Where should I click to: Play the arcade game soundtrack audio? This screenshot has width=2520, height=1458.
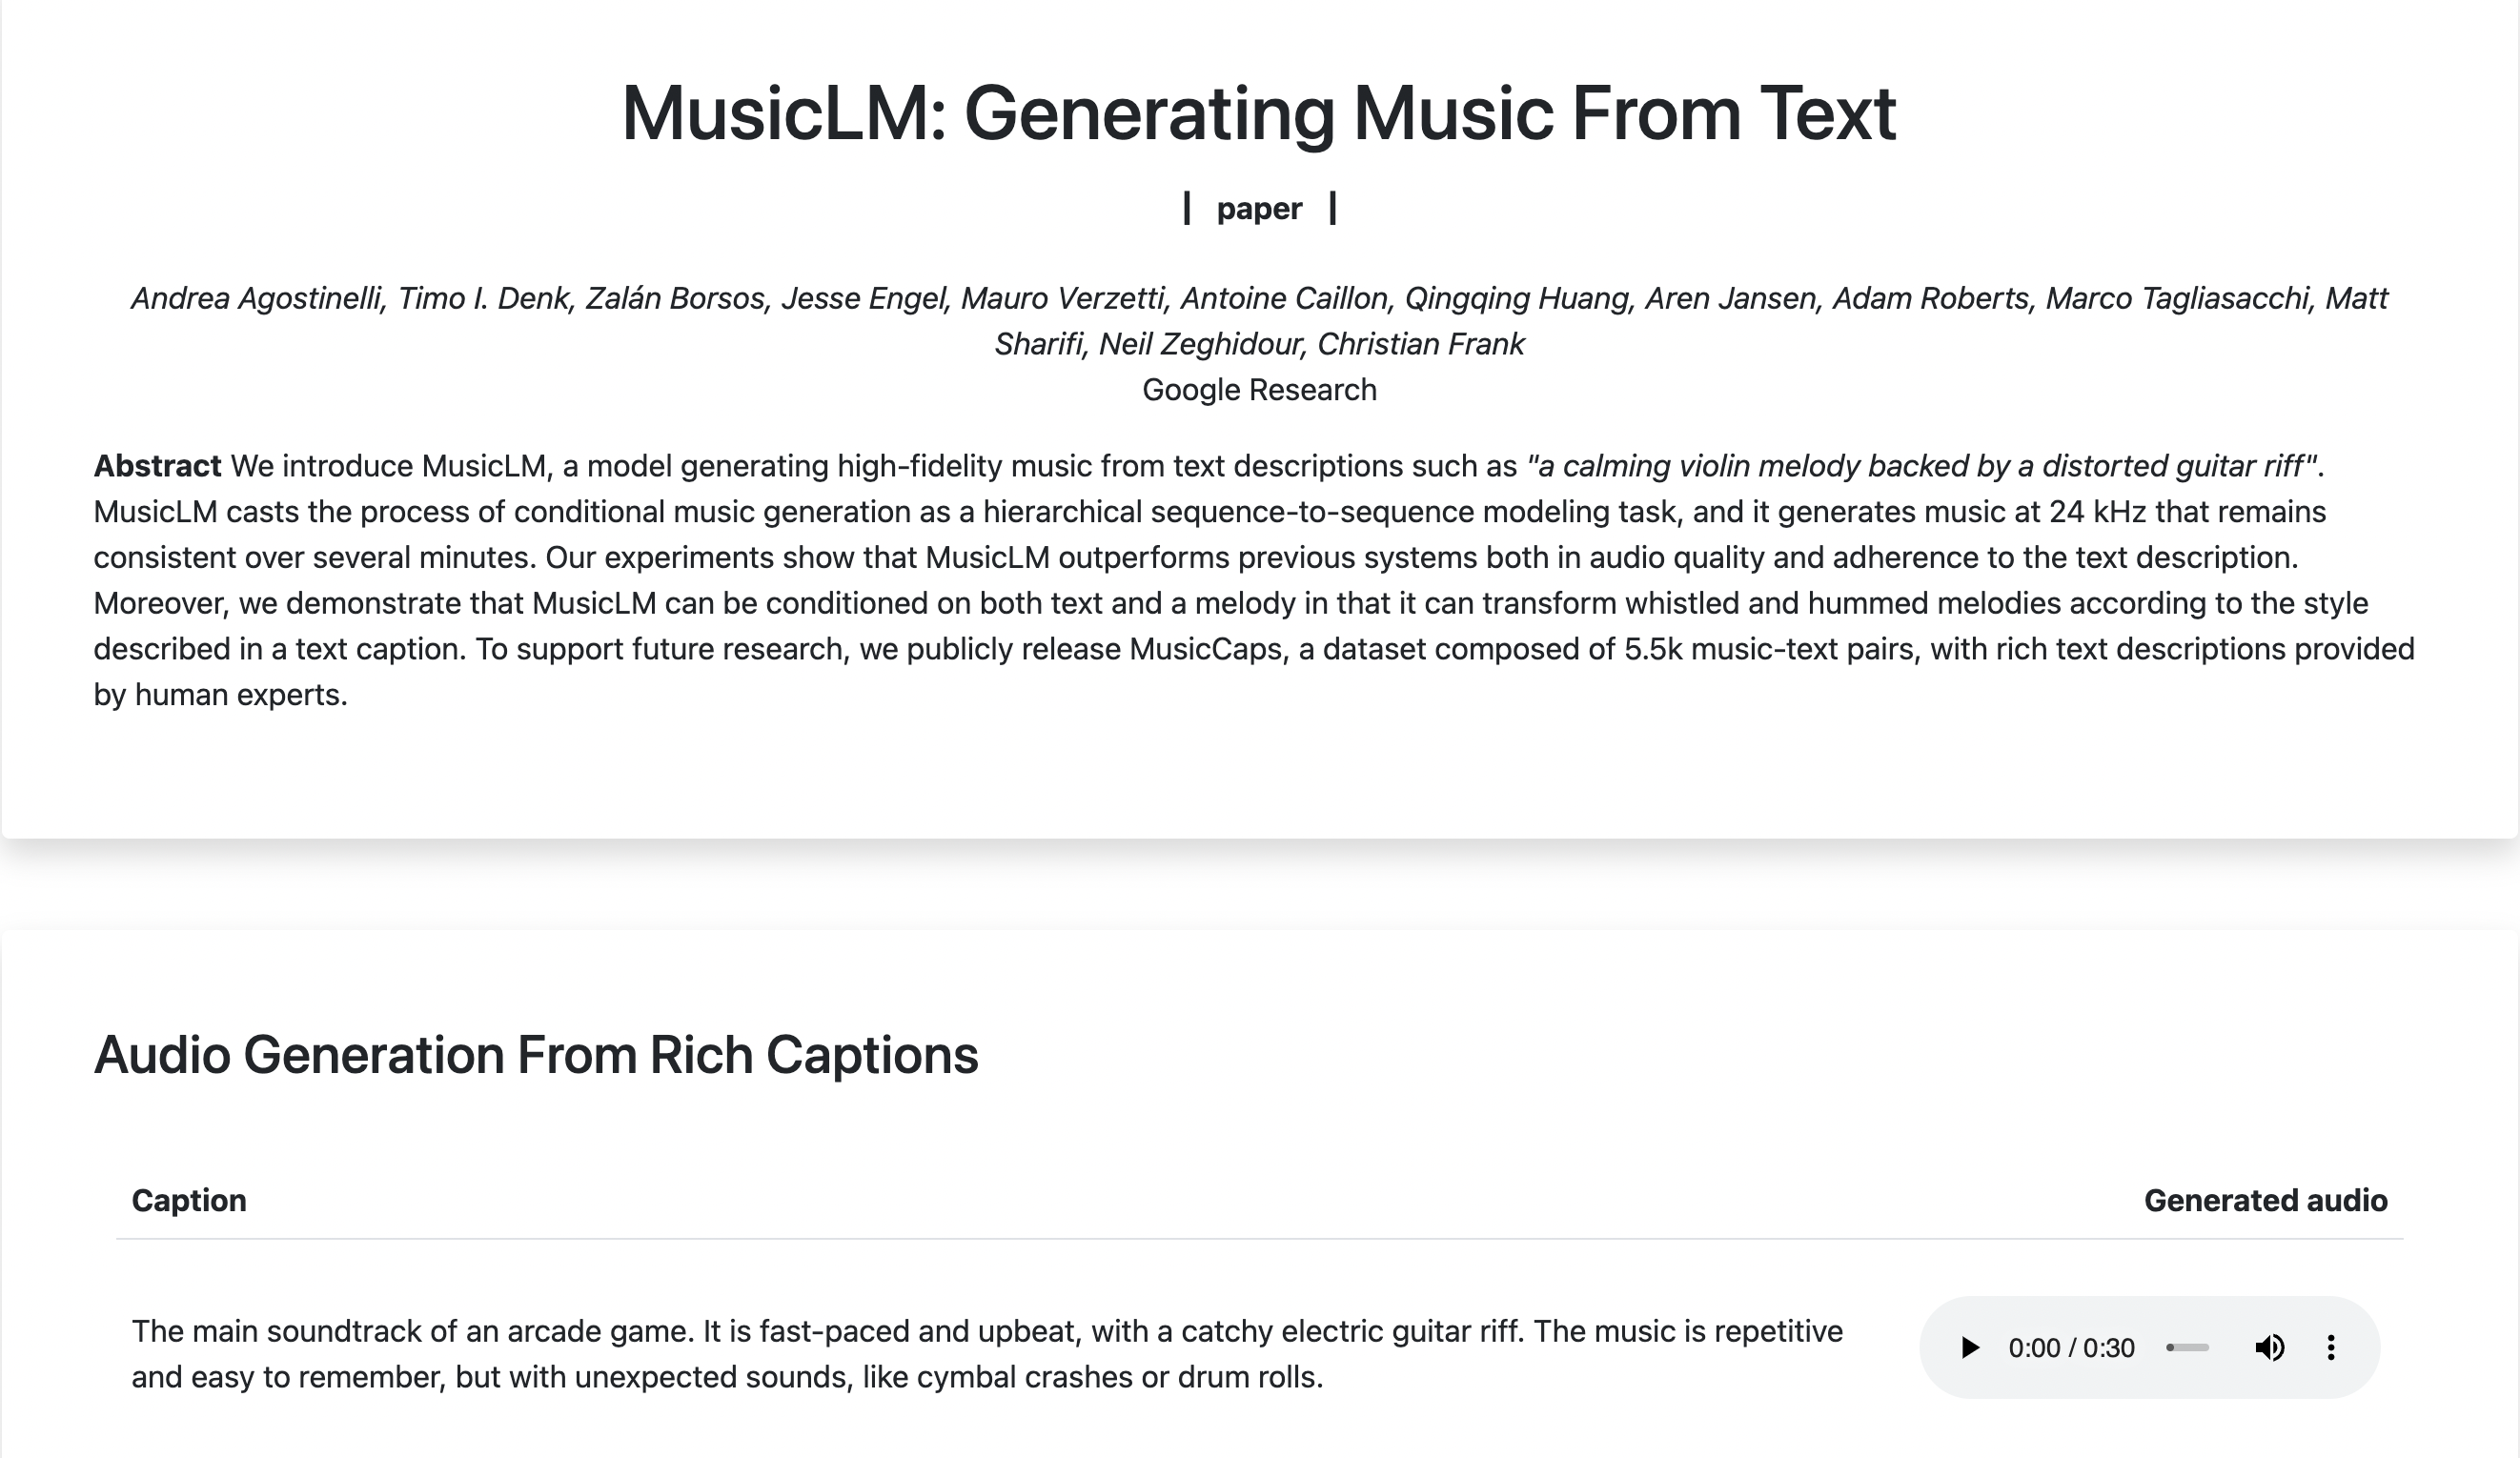(x=1969, y=1348)
